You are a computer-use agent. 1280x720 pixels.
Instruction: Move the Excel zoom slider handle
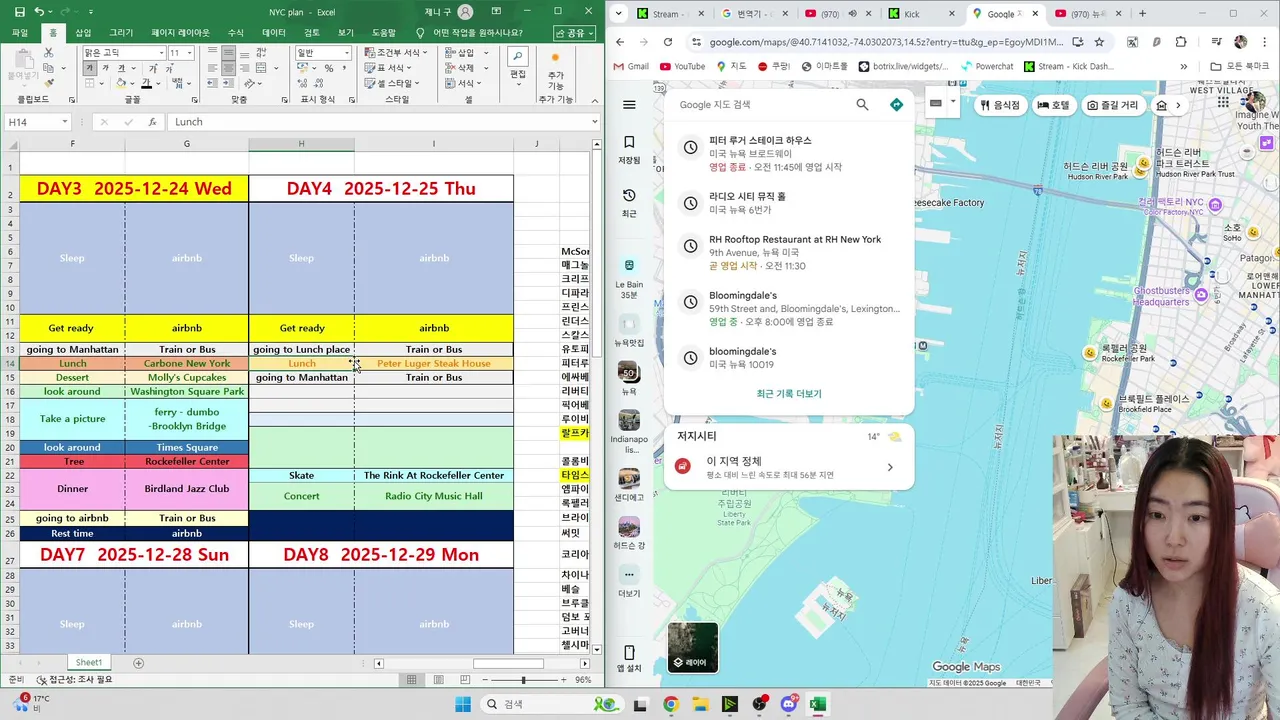523,680
